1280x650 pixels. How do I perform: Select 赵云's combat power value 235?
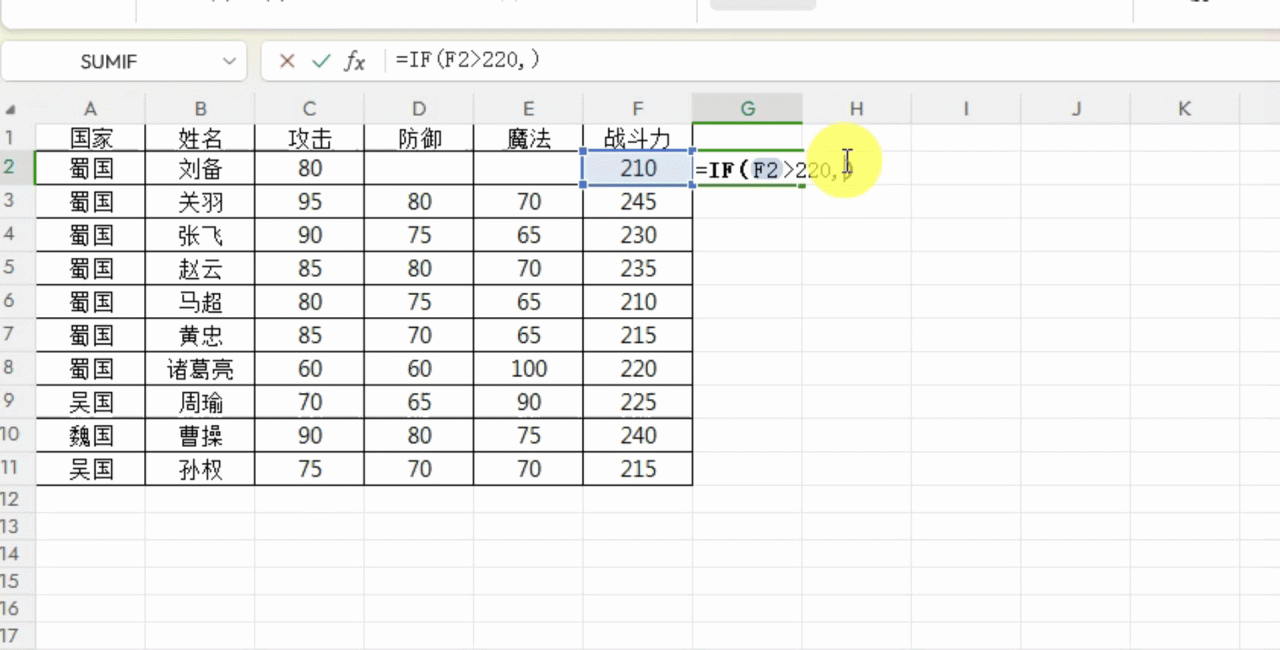click(x=637, y=268)
